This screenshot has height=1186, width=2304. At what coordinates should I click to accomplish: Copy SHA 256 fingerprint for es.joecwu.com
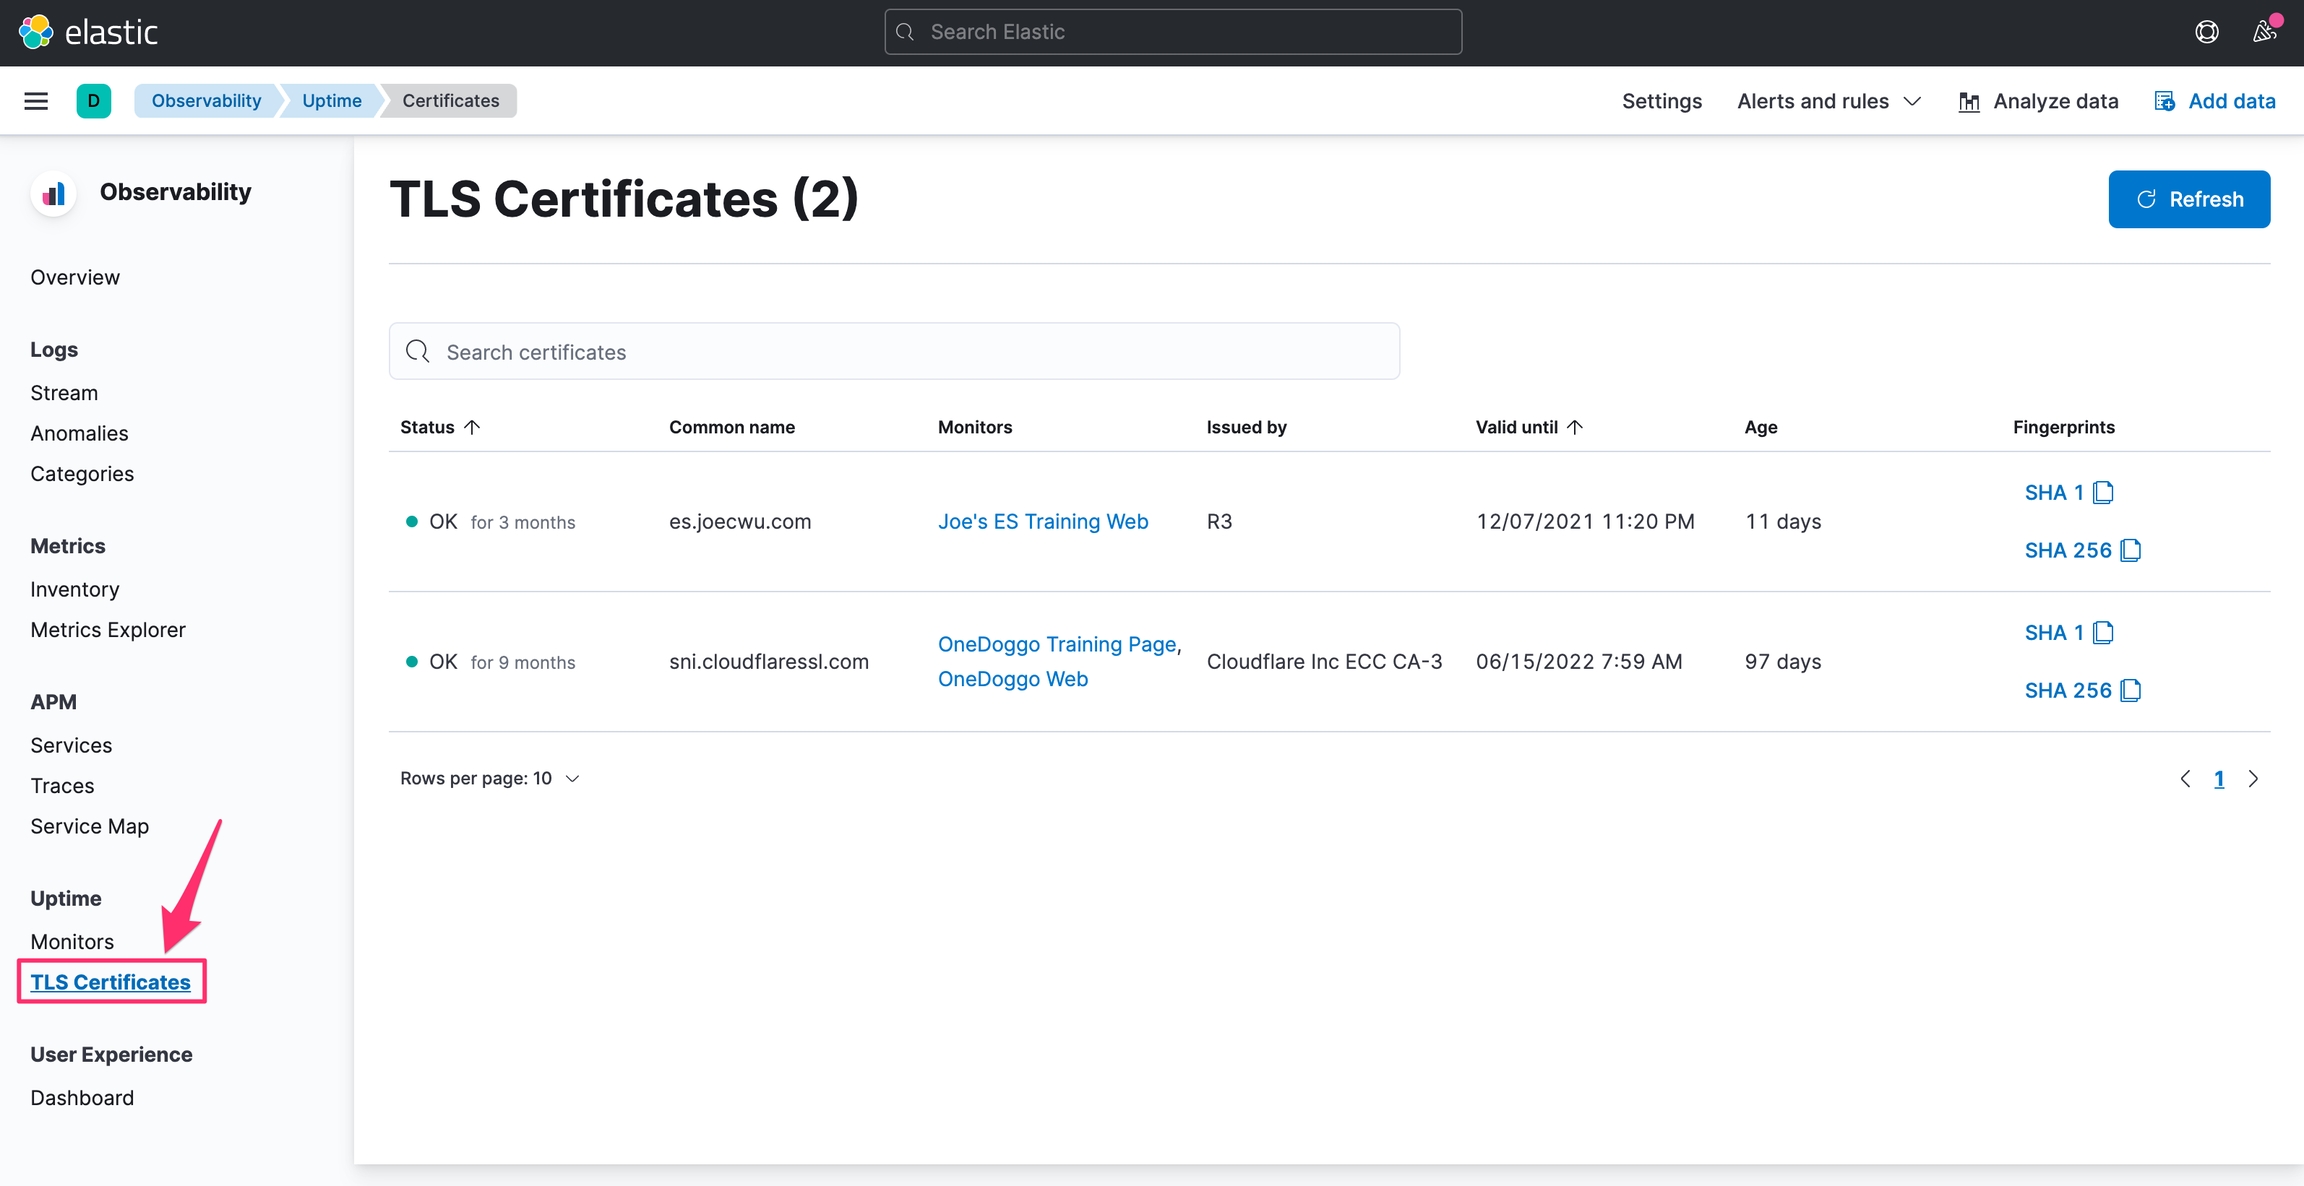[x=2131, y=551]
